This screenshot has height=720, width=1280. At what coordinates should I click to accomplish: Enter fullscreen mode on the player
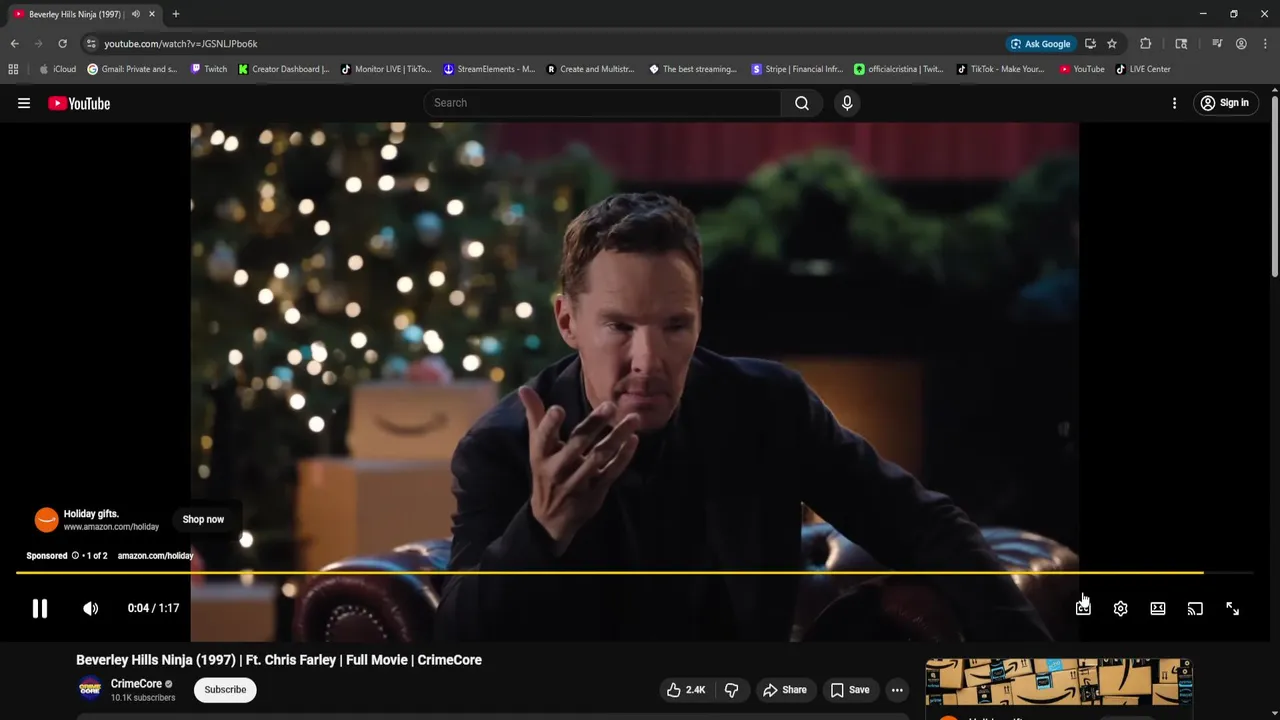tap(1232, 608)
